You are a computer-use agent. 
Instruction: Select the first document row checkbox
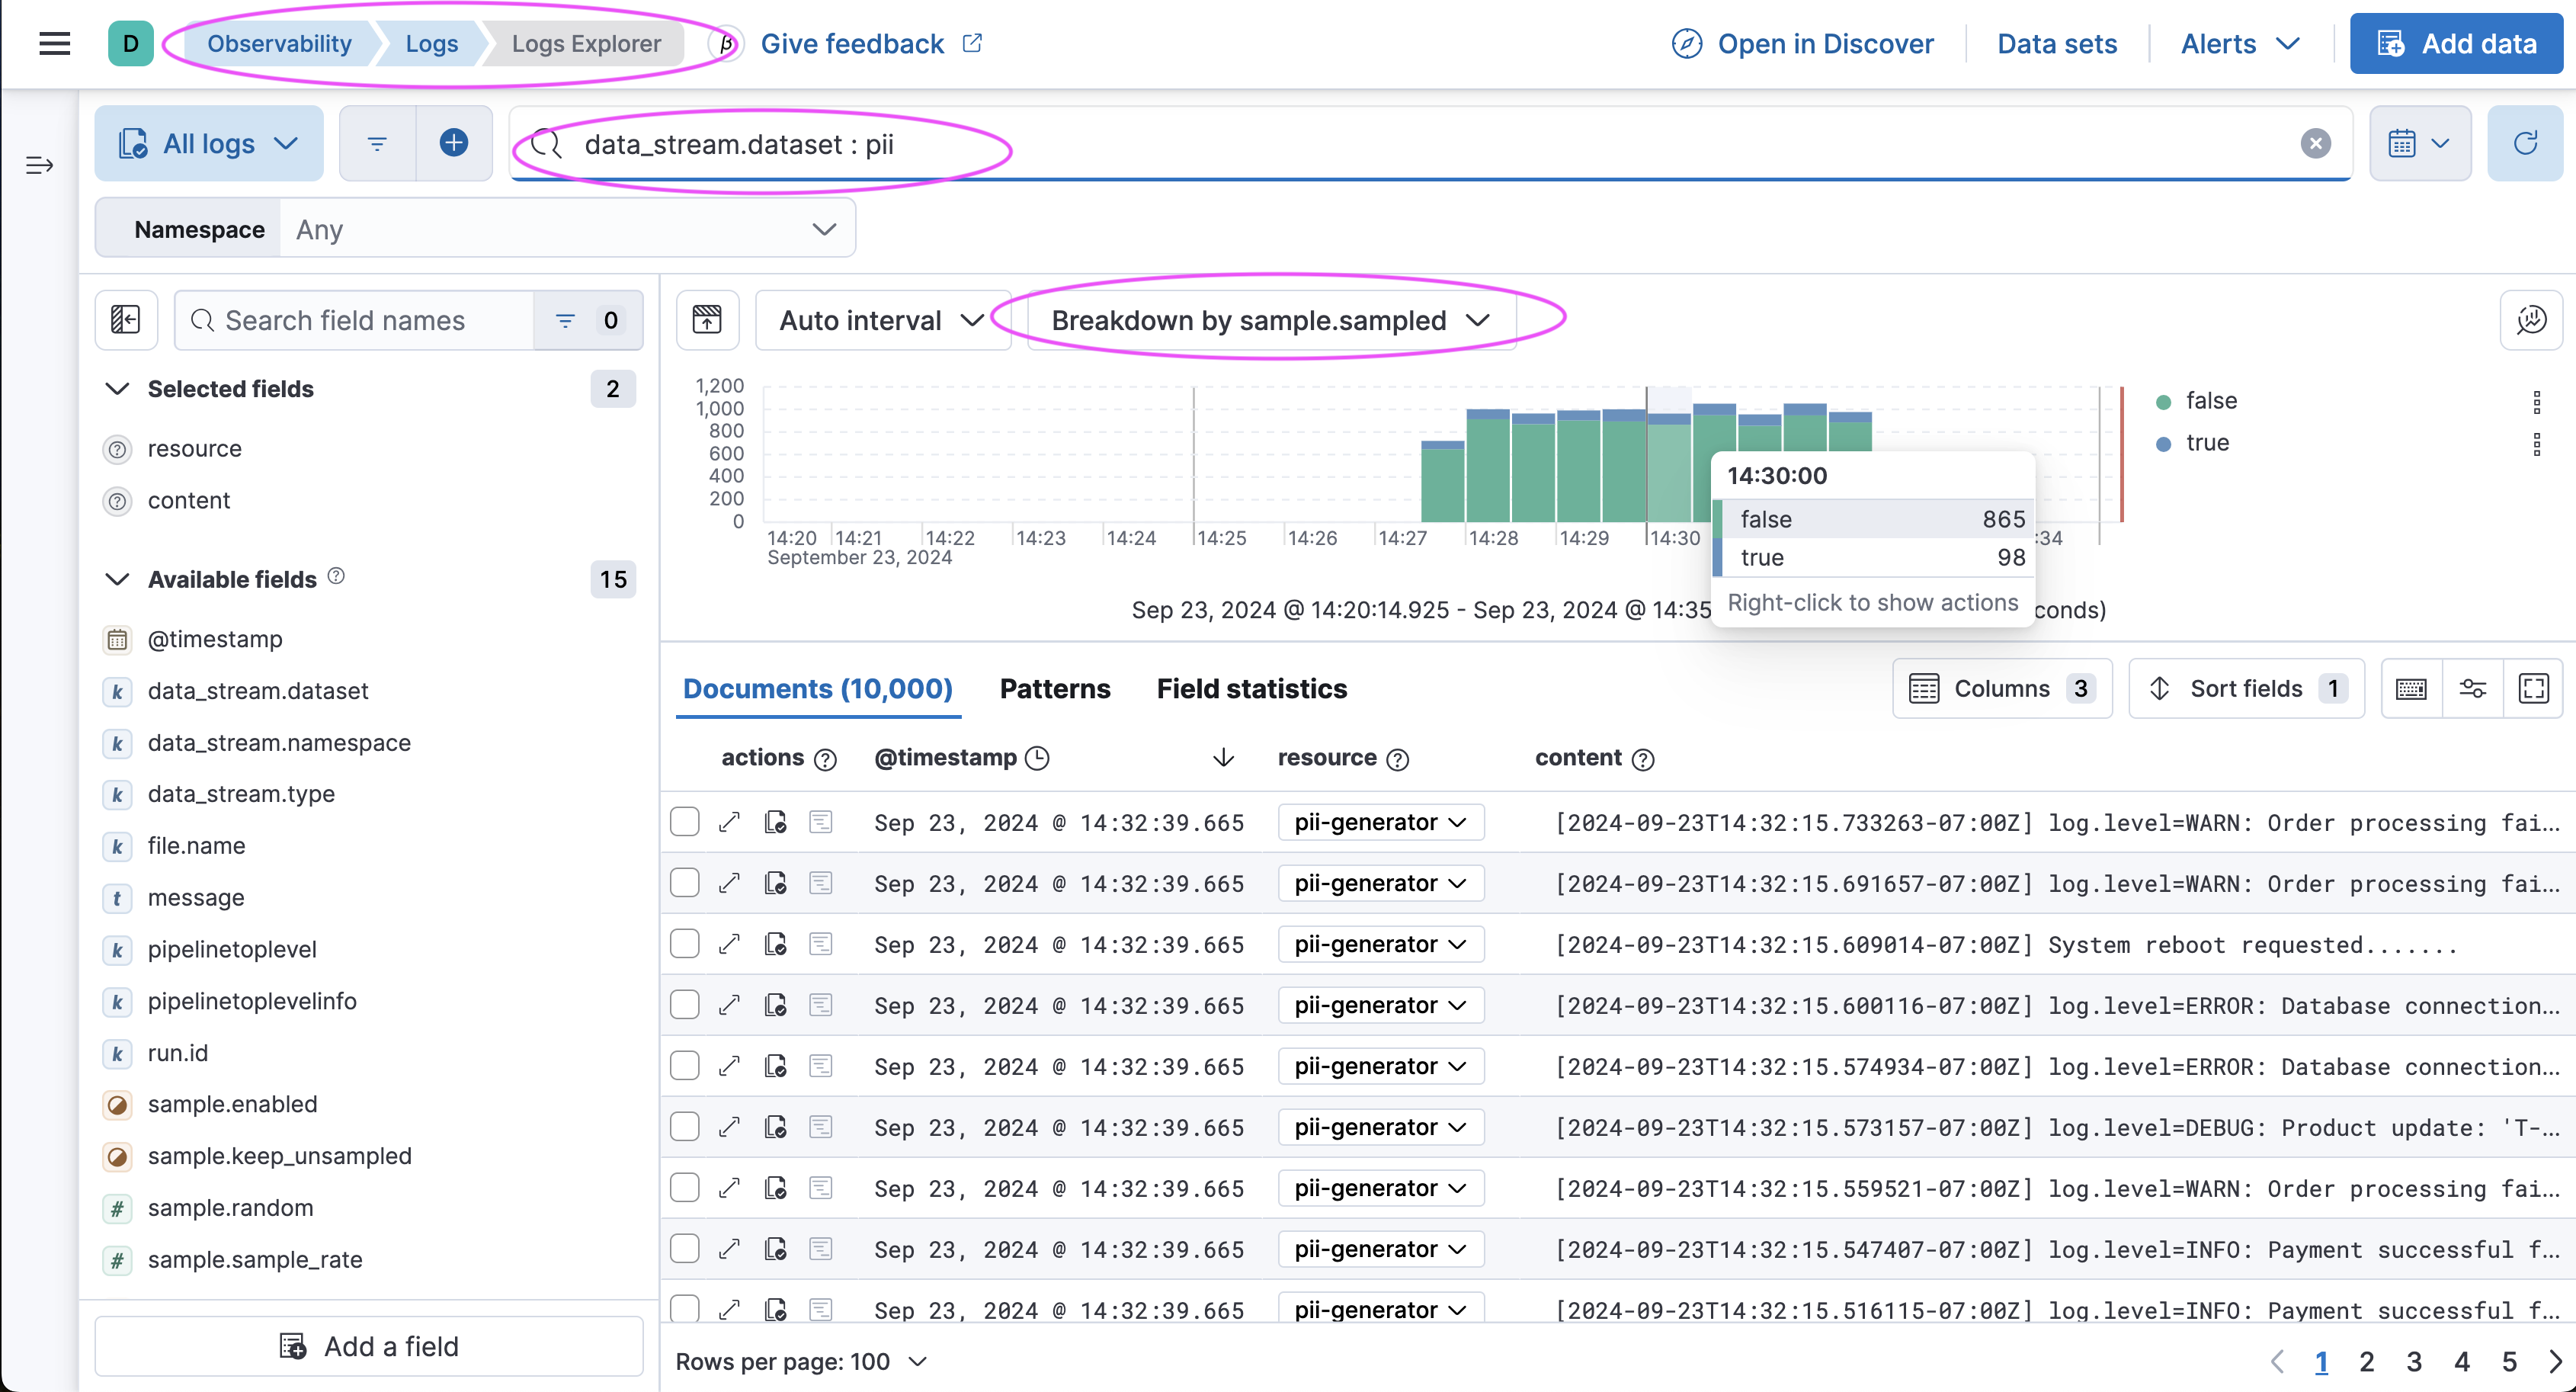coord(685,822)
